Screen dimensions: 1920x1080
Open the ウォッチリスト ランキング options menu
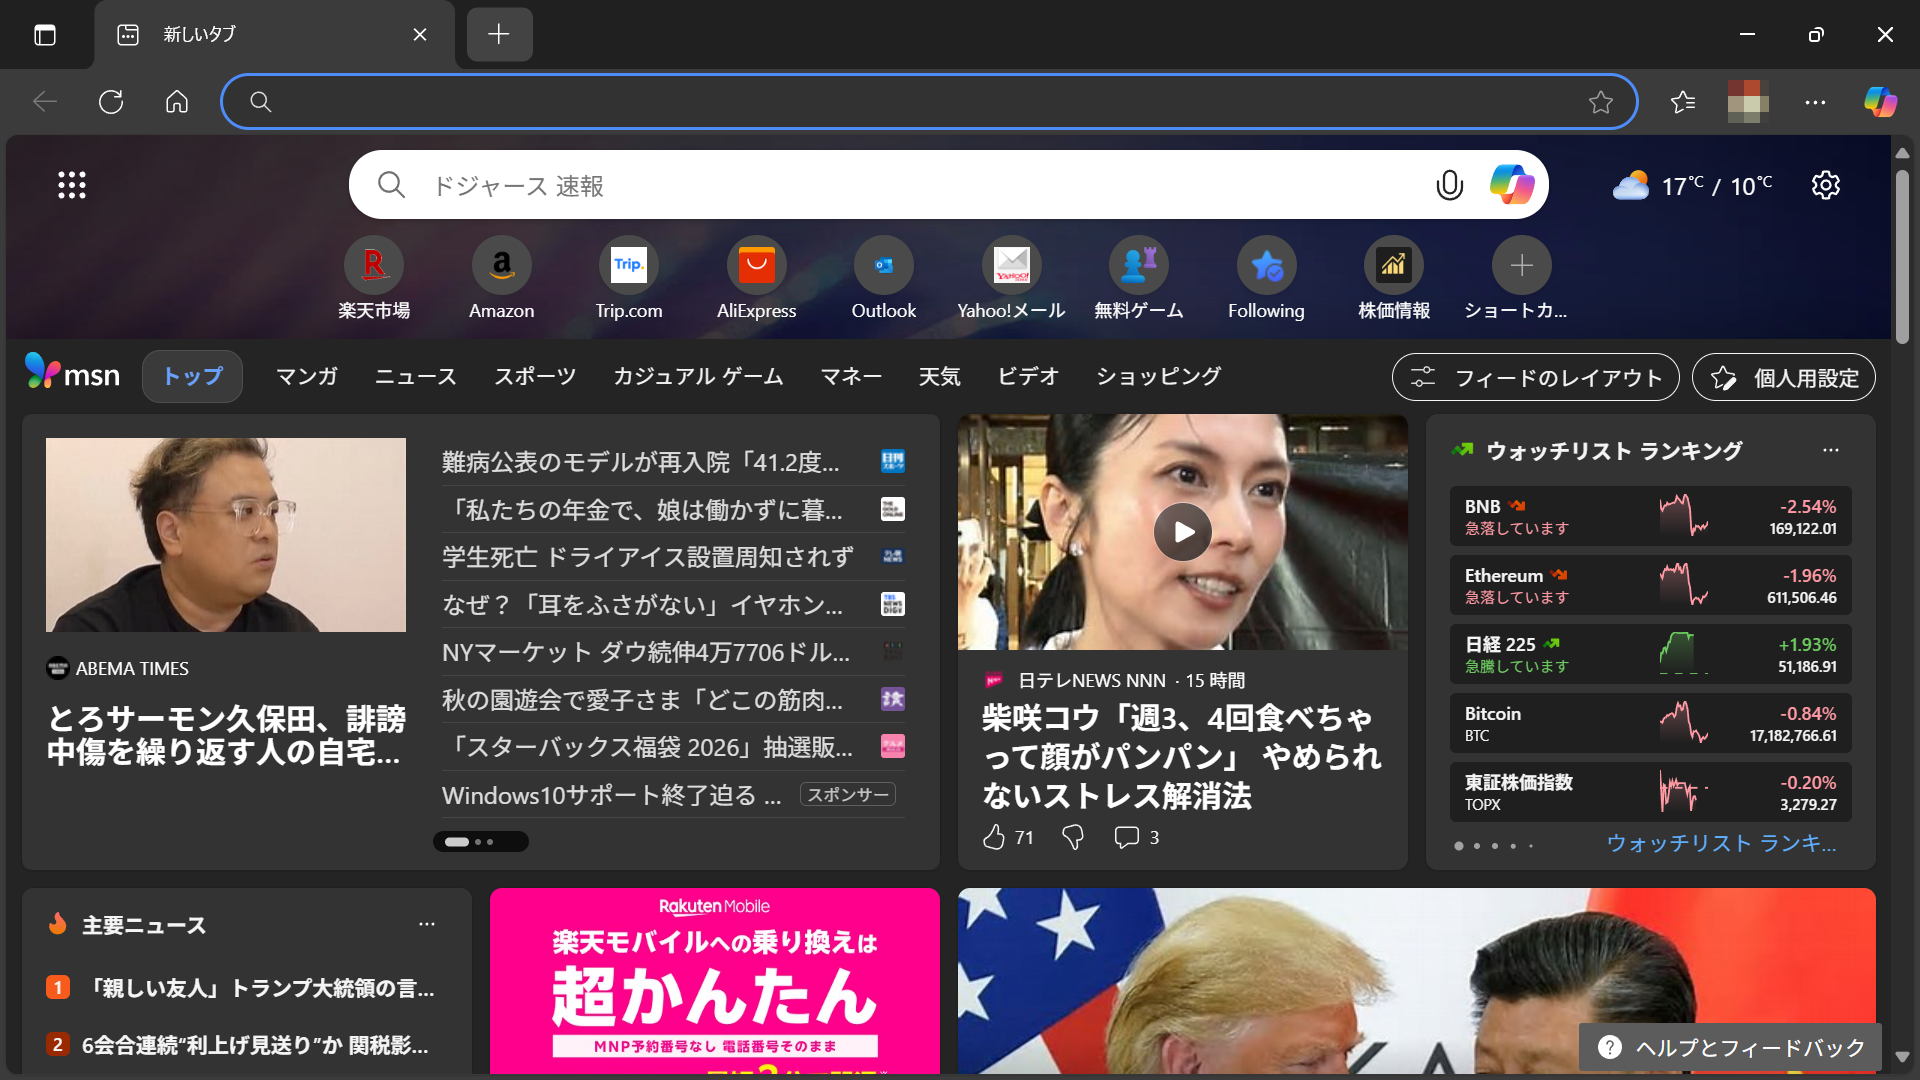1832,450
